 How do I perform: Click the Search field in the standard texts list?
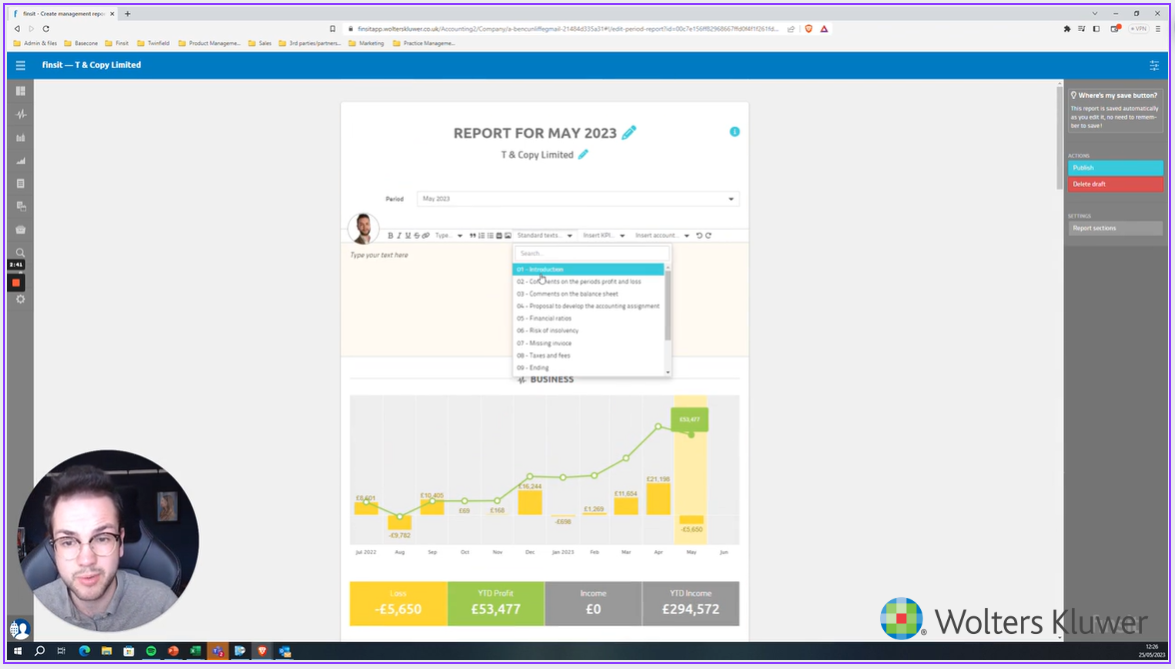point(590,254)
